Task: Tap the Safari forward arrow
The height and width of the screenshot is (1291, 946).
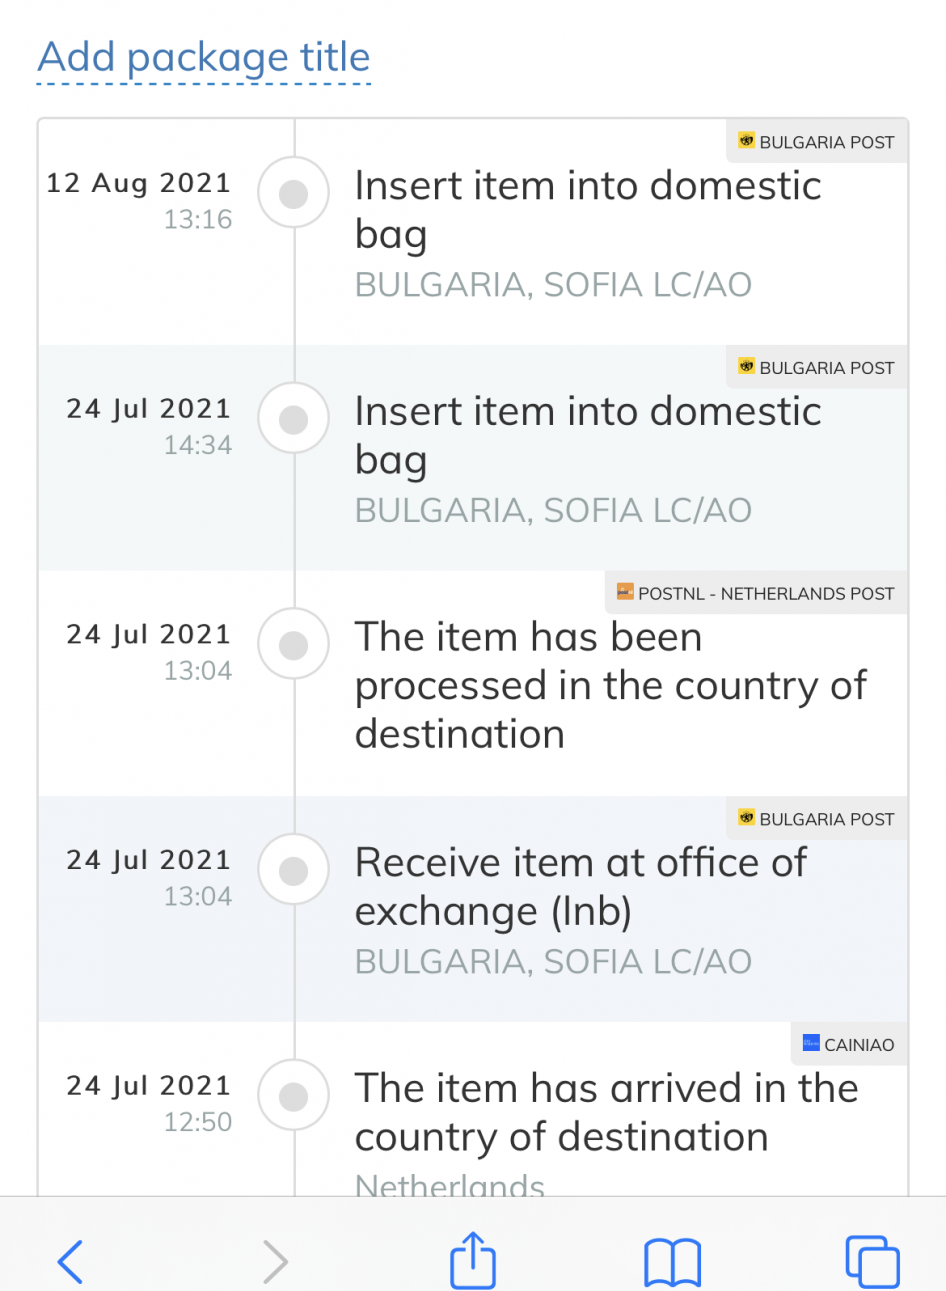Action: pyautogui.click(x=275, y=1261)
